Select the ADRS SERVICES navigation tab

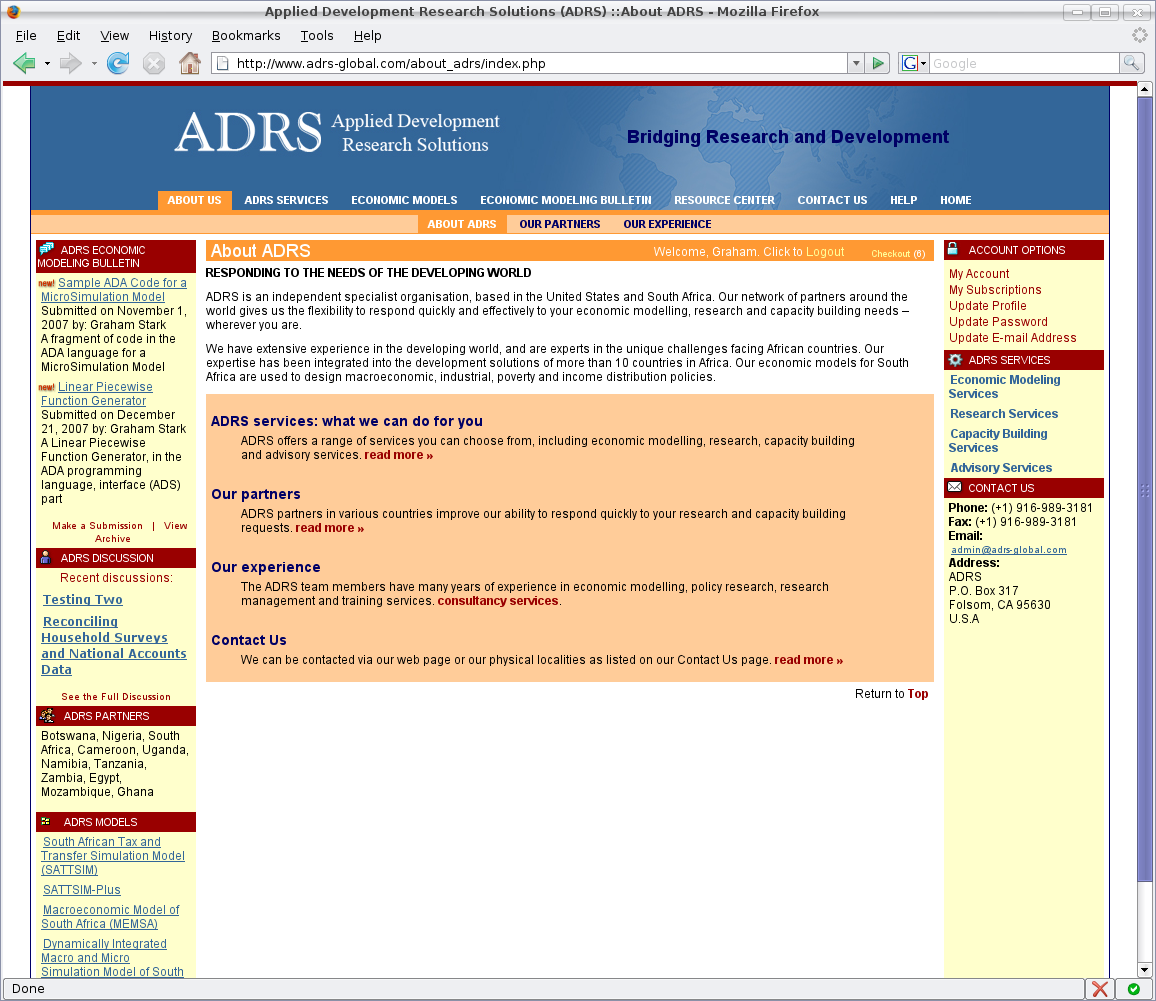[x=286, y=200]
